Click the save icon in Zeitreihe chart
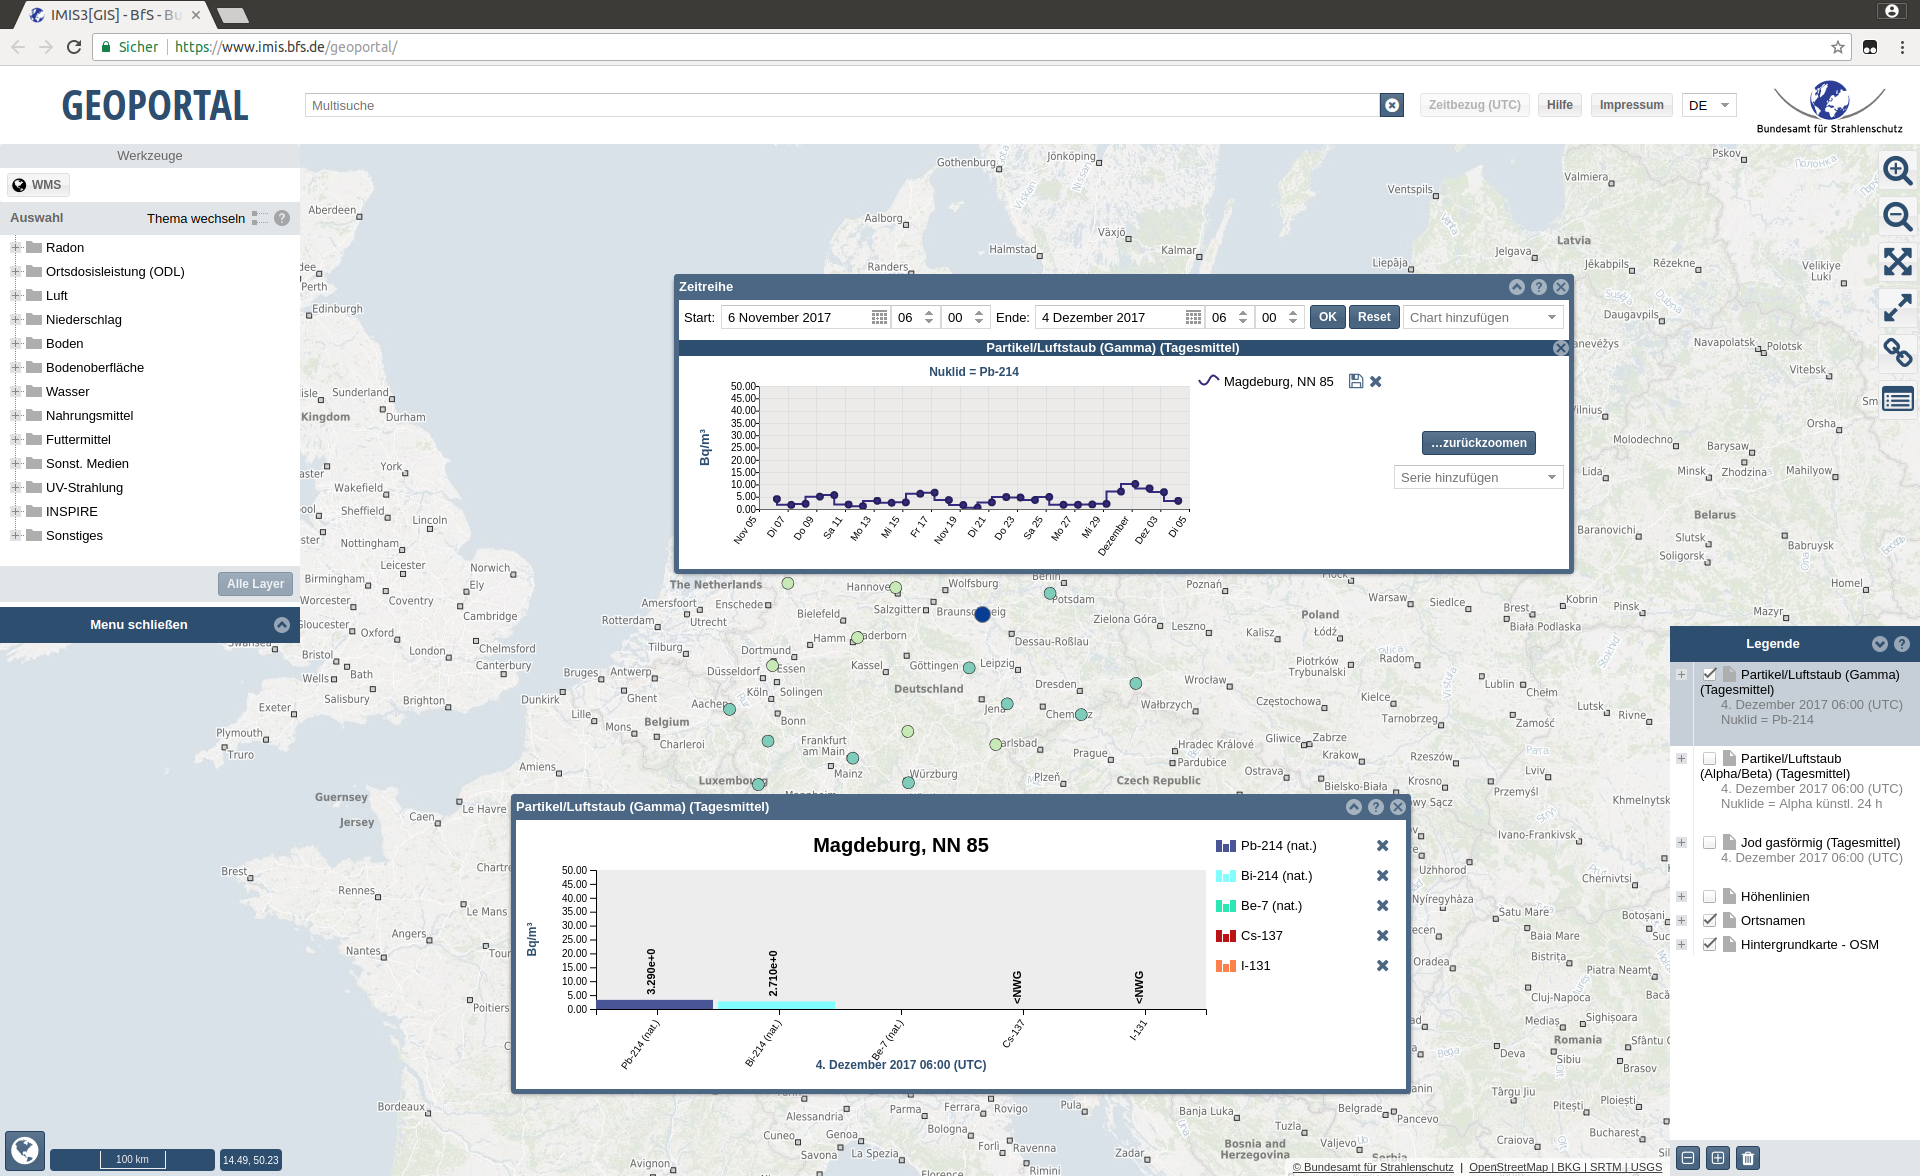The width and height of the screenshot is (1920, 1176). pos(1356,381)
